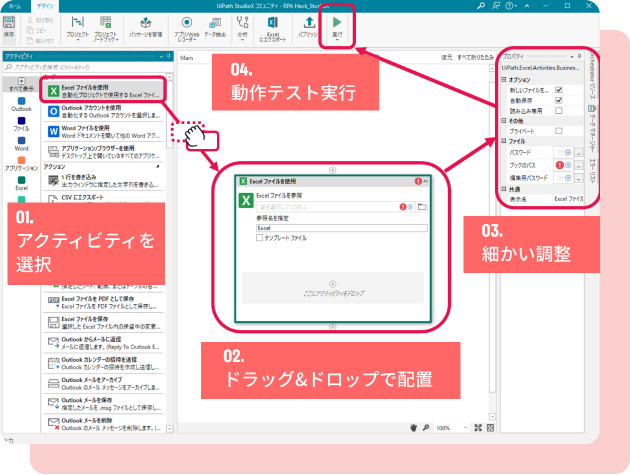Start the アプリ/Web レコーダー

186,28
